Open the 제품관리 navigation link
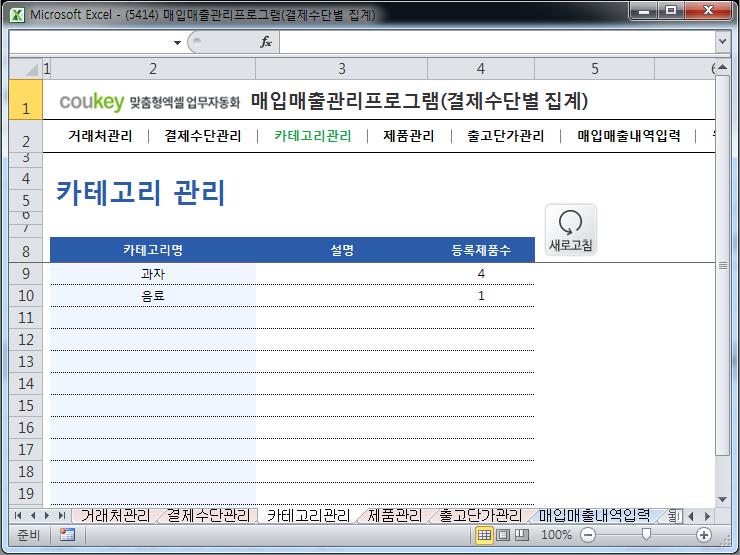 pos(408,136)
